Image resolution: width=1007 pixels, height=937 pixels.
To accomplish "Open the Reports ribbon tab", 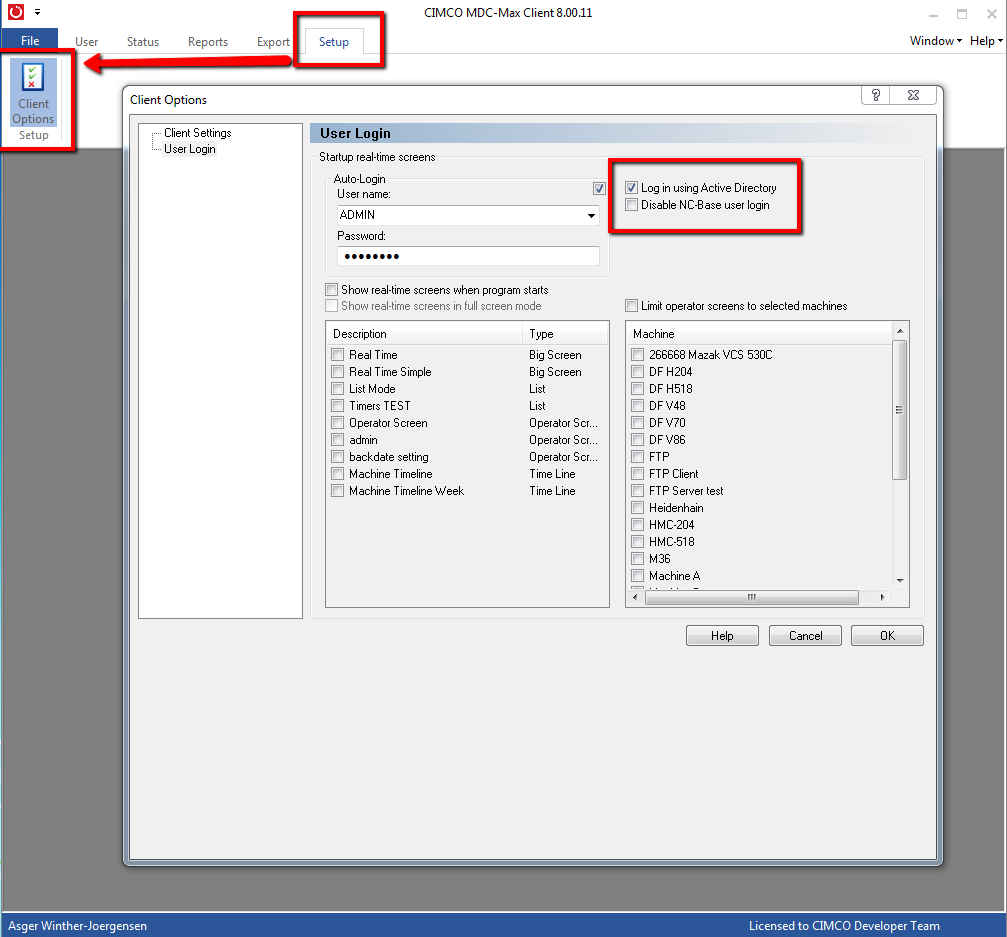I will coord(208,42).
